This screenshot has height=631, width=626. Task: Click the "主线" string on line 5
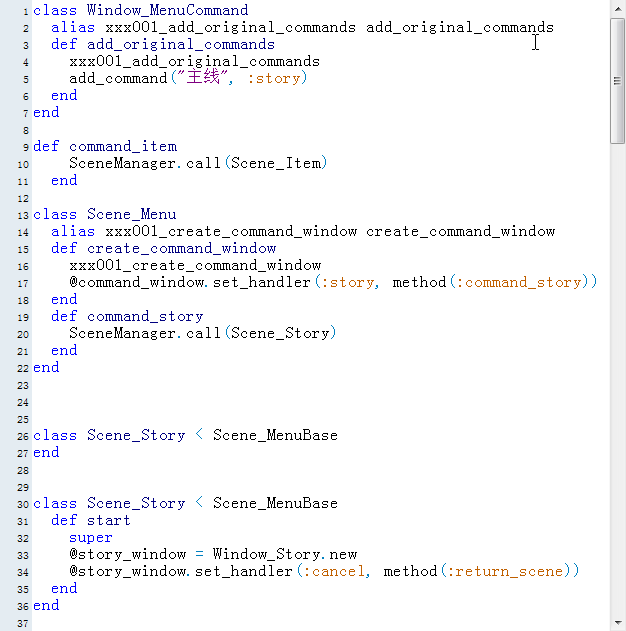click(x=203, y=78)
